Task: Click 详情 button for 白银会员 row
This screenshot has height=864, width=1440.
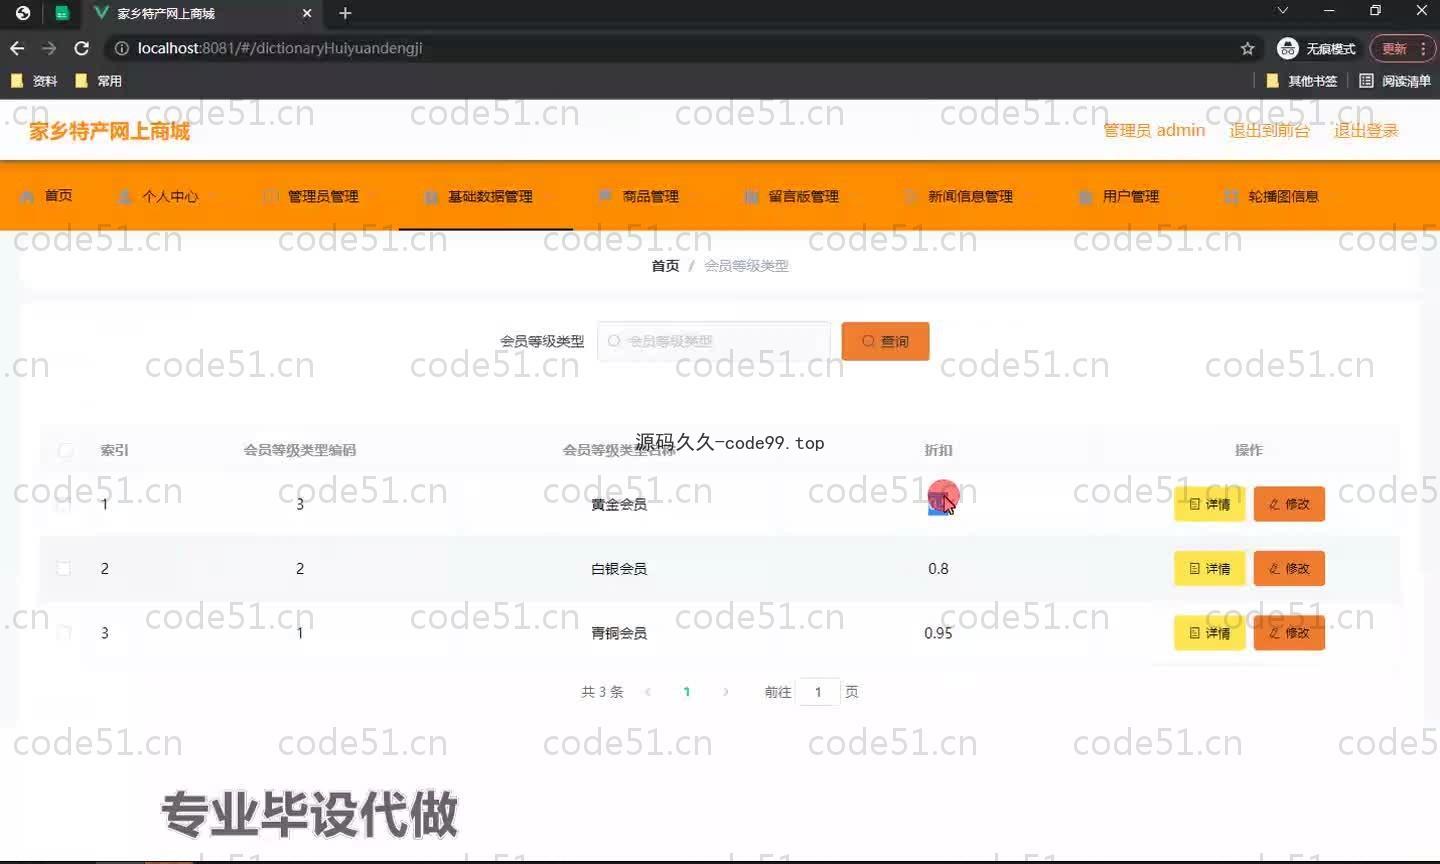Action: (x=1209, y=568)
